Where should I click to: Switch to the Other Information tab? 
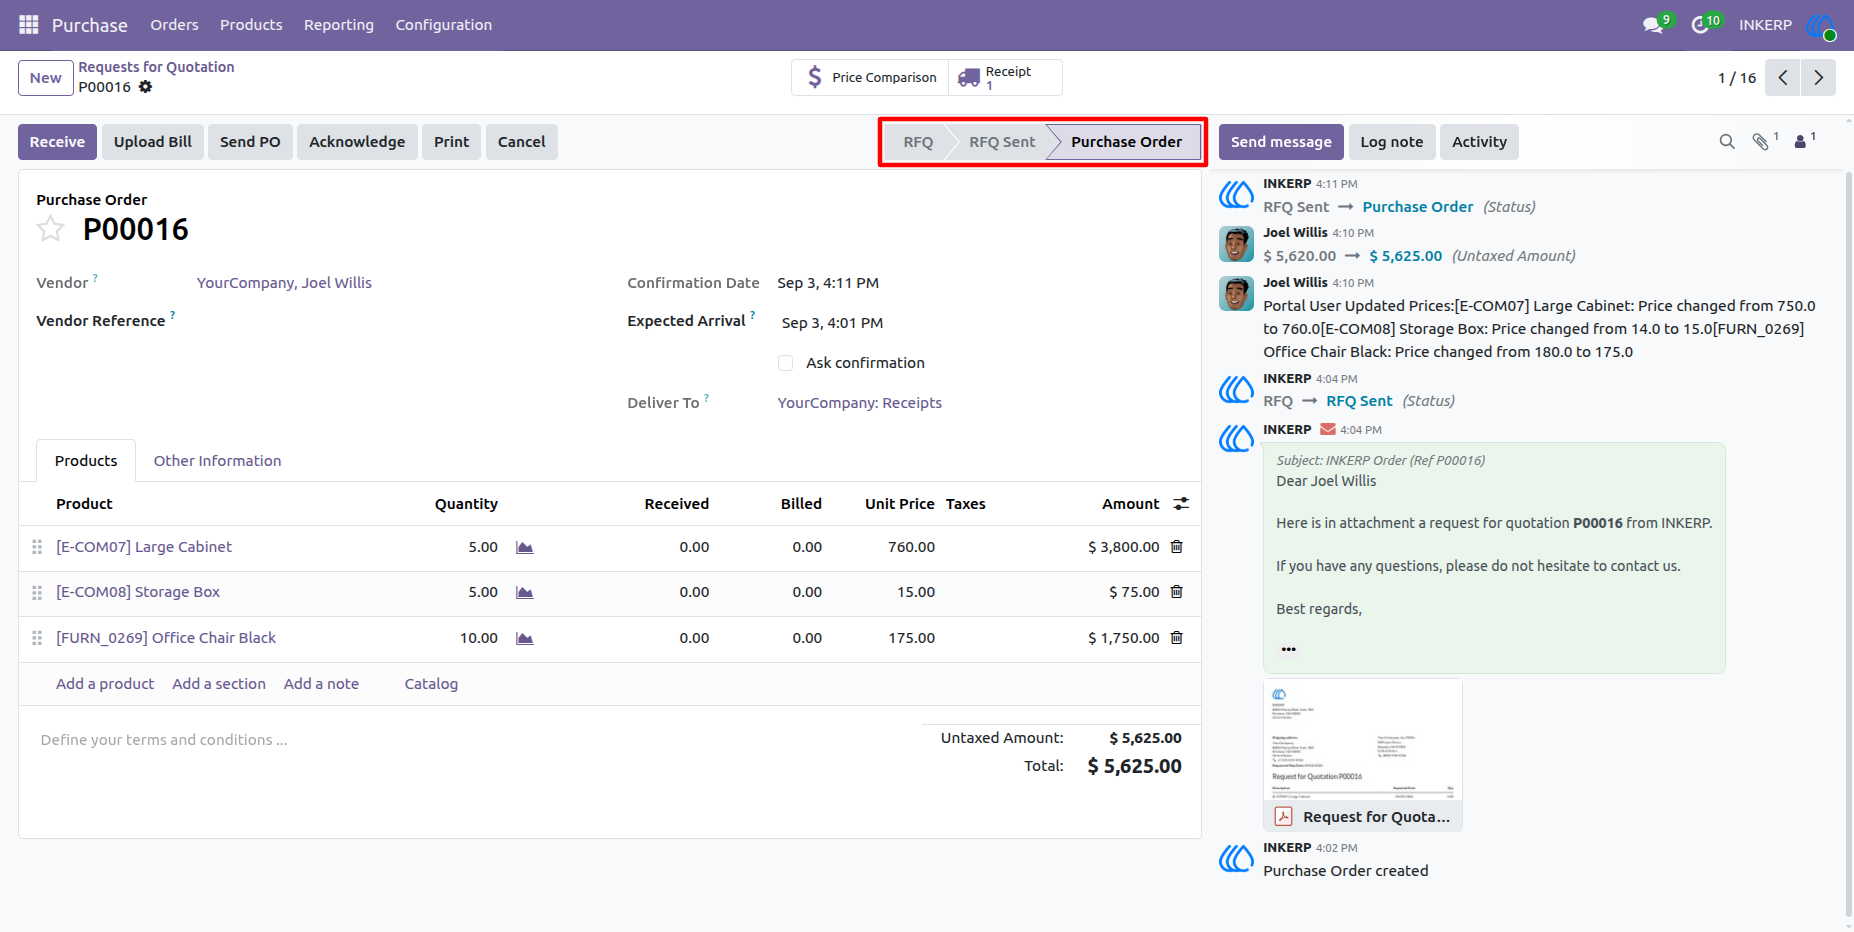tap(217, 461)
